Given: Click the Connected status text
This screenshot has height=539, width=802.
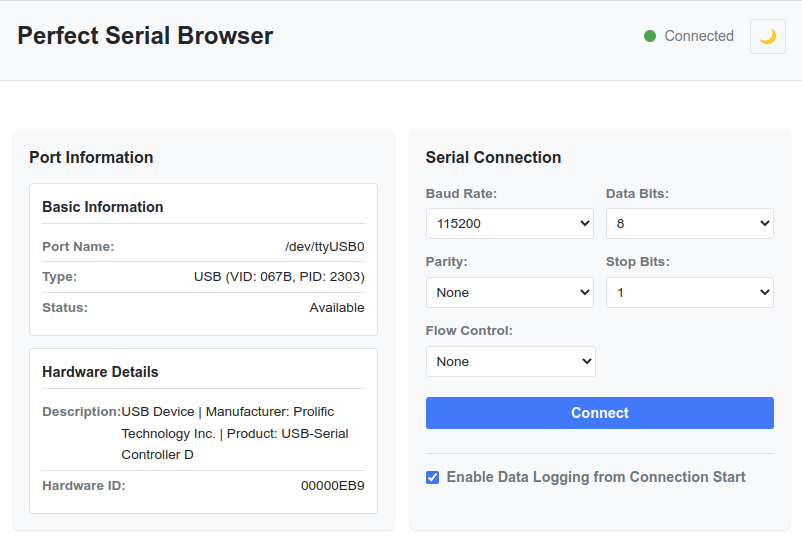Looking at the screenshot, I should coord(699,36).
